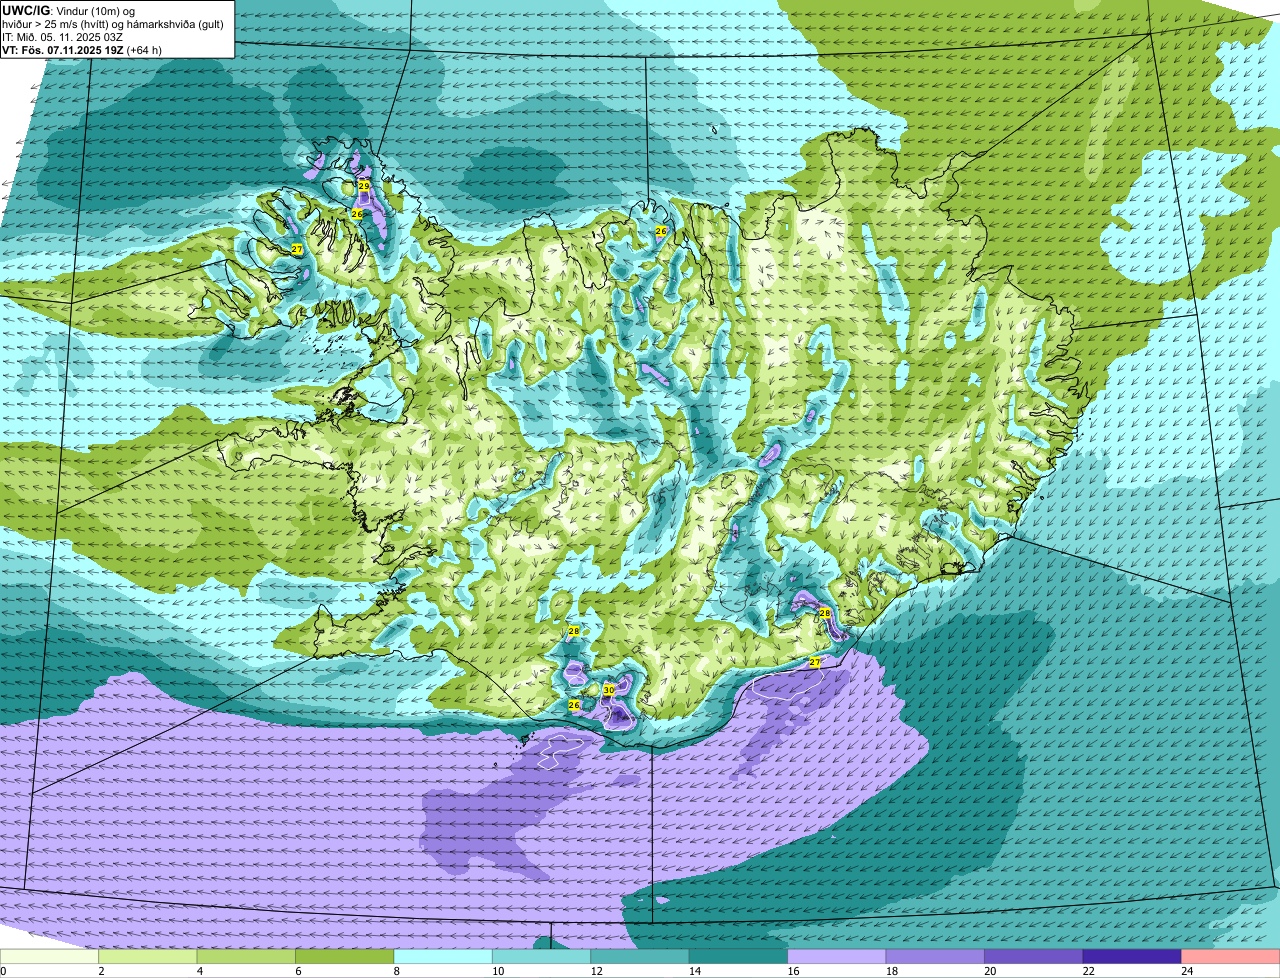Click the line 'hviður > 25 m/s (hvítt) og hámarkshviða (gult)'
The height and width of the screenshot is (978, 1280).
pos(113,24)
